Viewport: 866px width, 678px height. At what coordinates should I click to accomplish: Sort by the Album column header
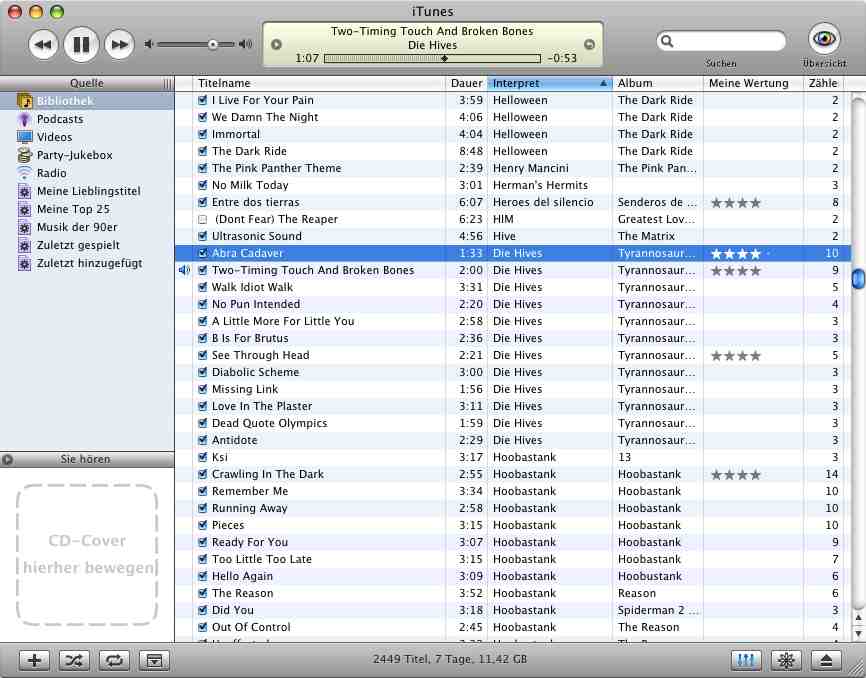[658, 83]
